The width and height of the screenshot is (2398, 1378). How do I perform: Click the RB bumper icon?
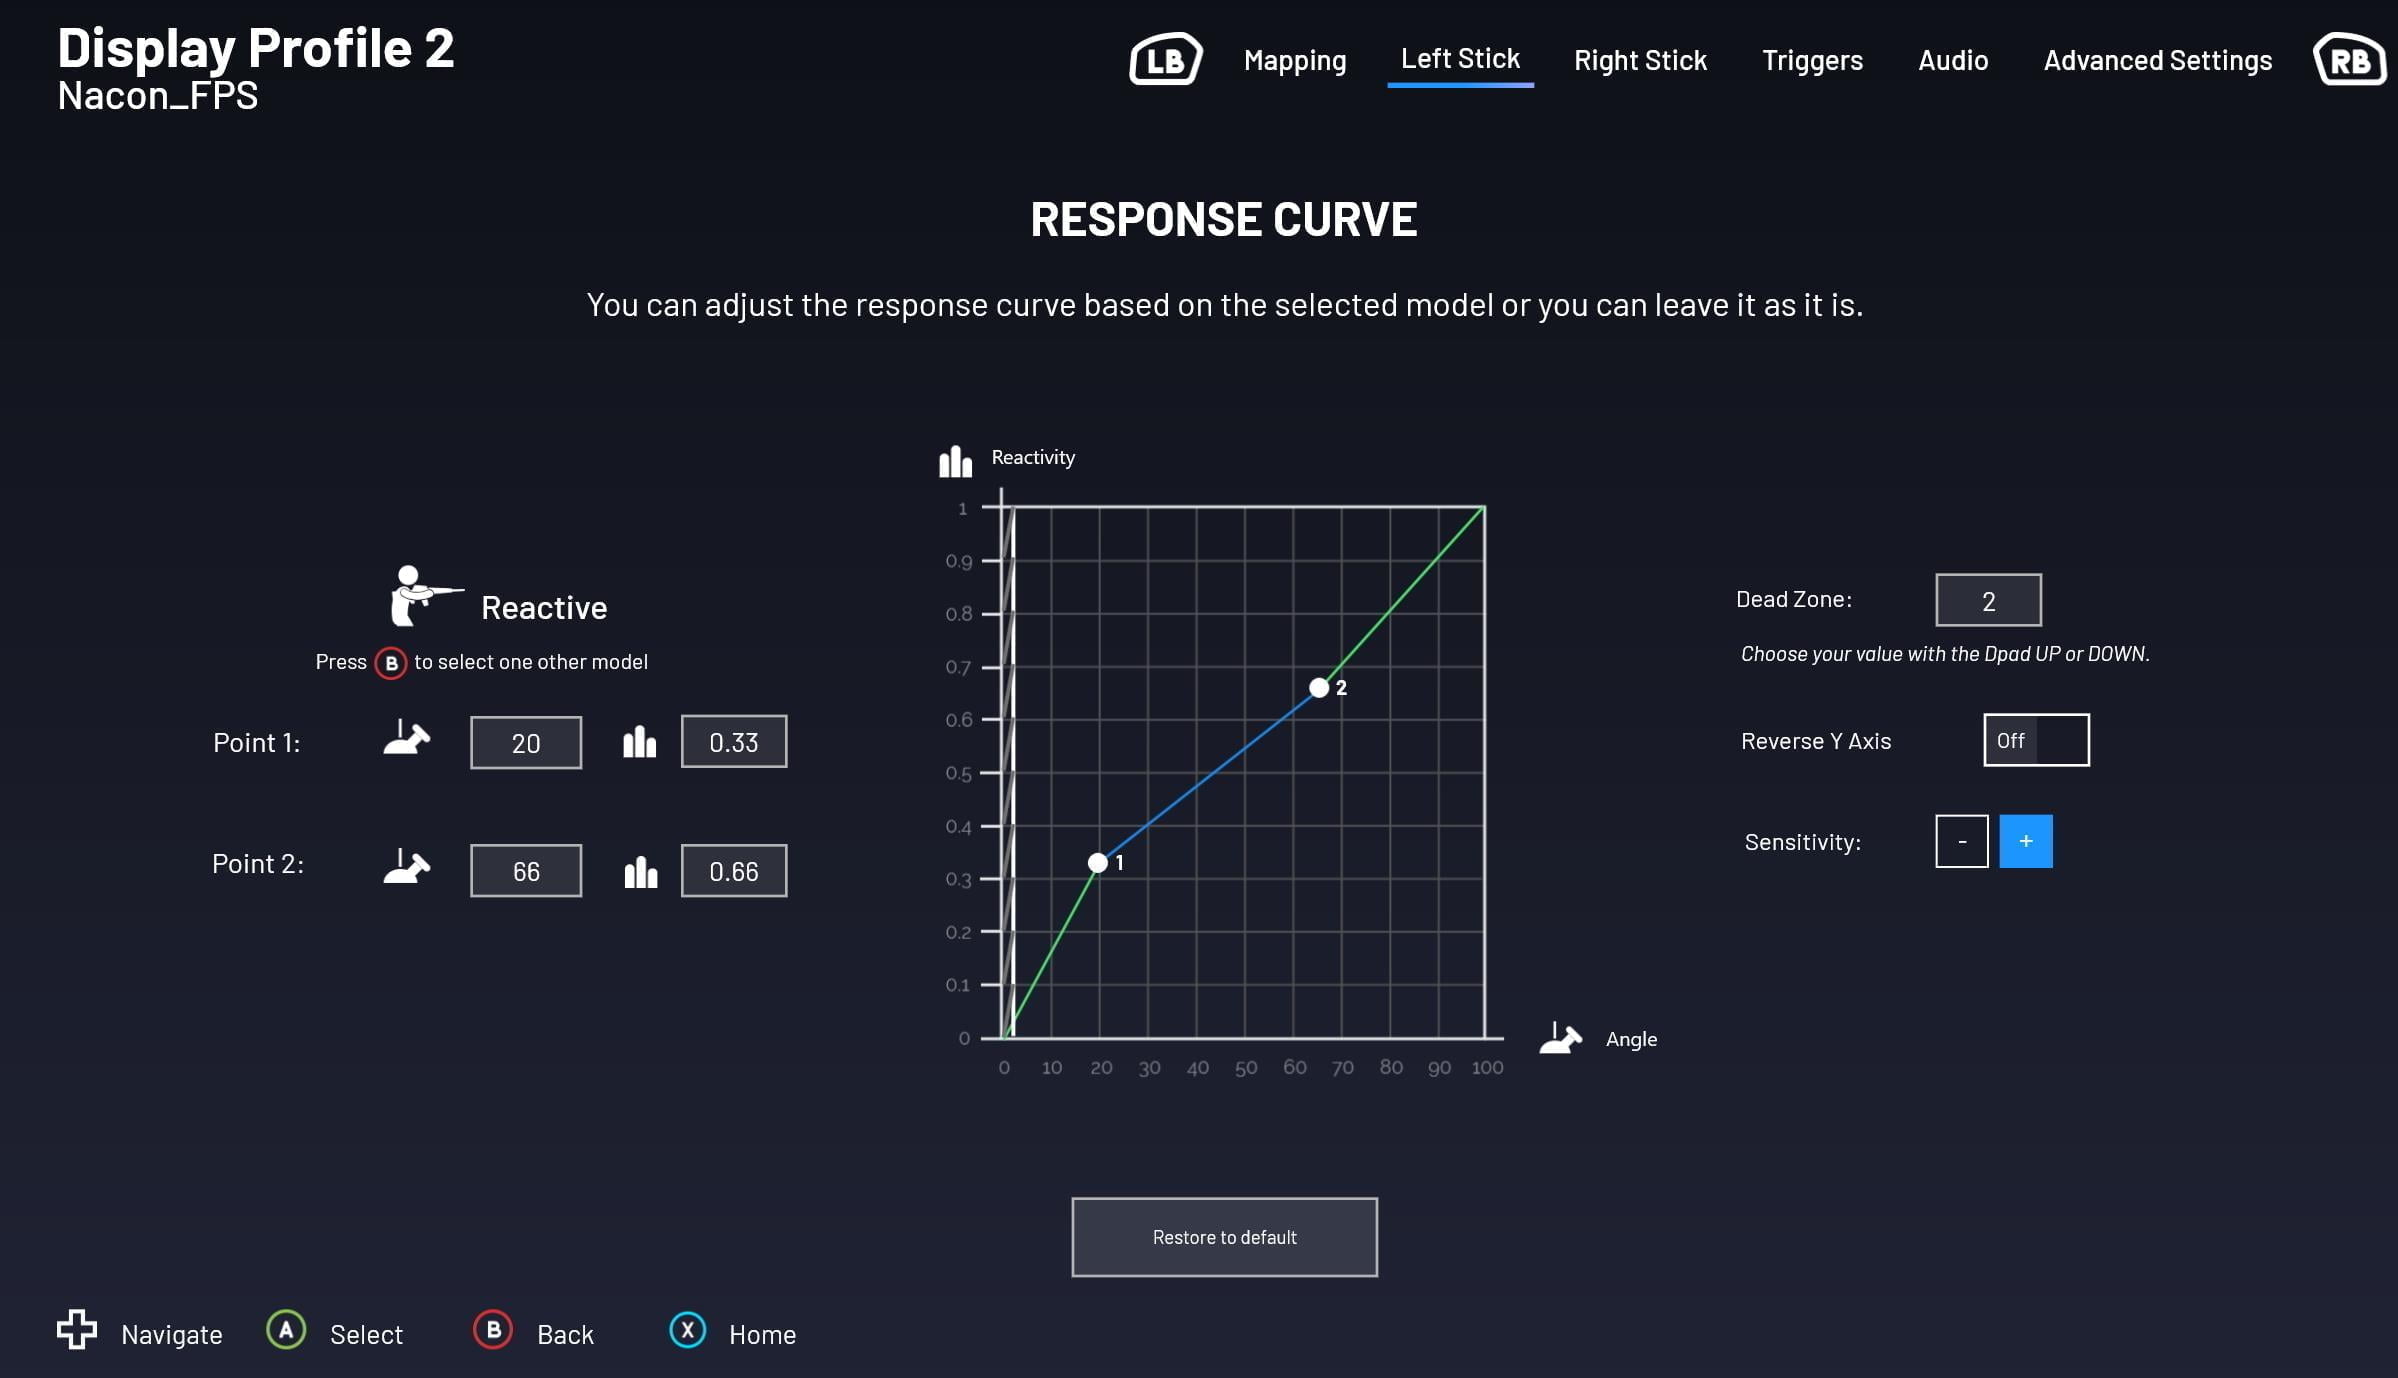tap(2349, 60)
